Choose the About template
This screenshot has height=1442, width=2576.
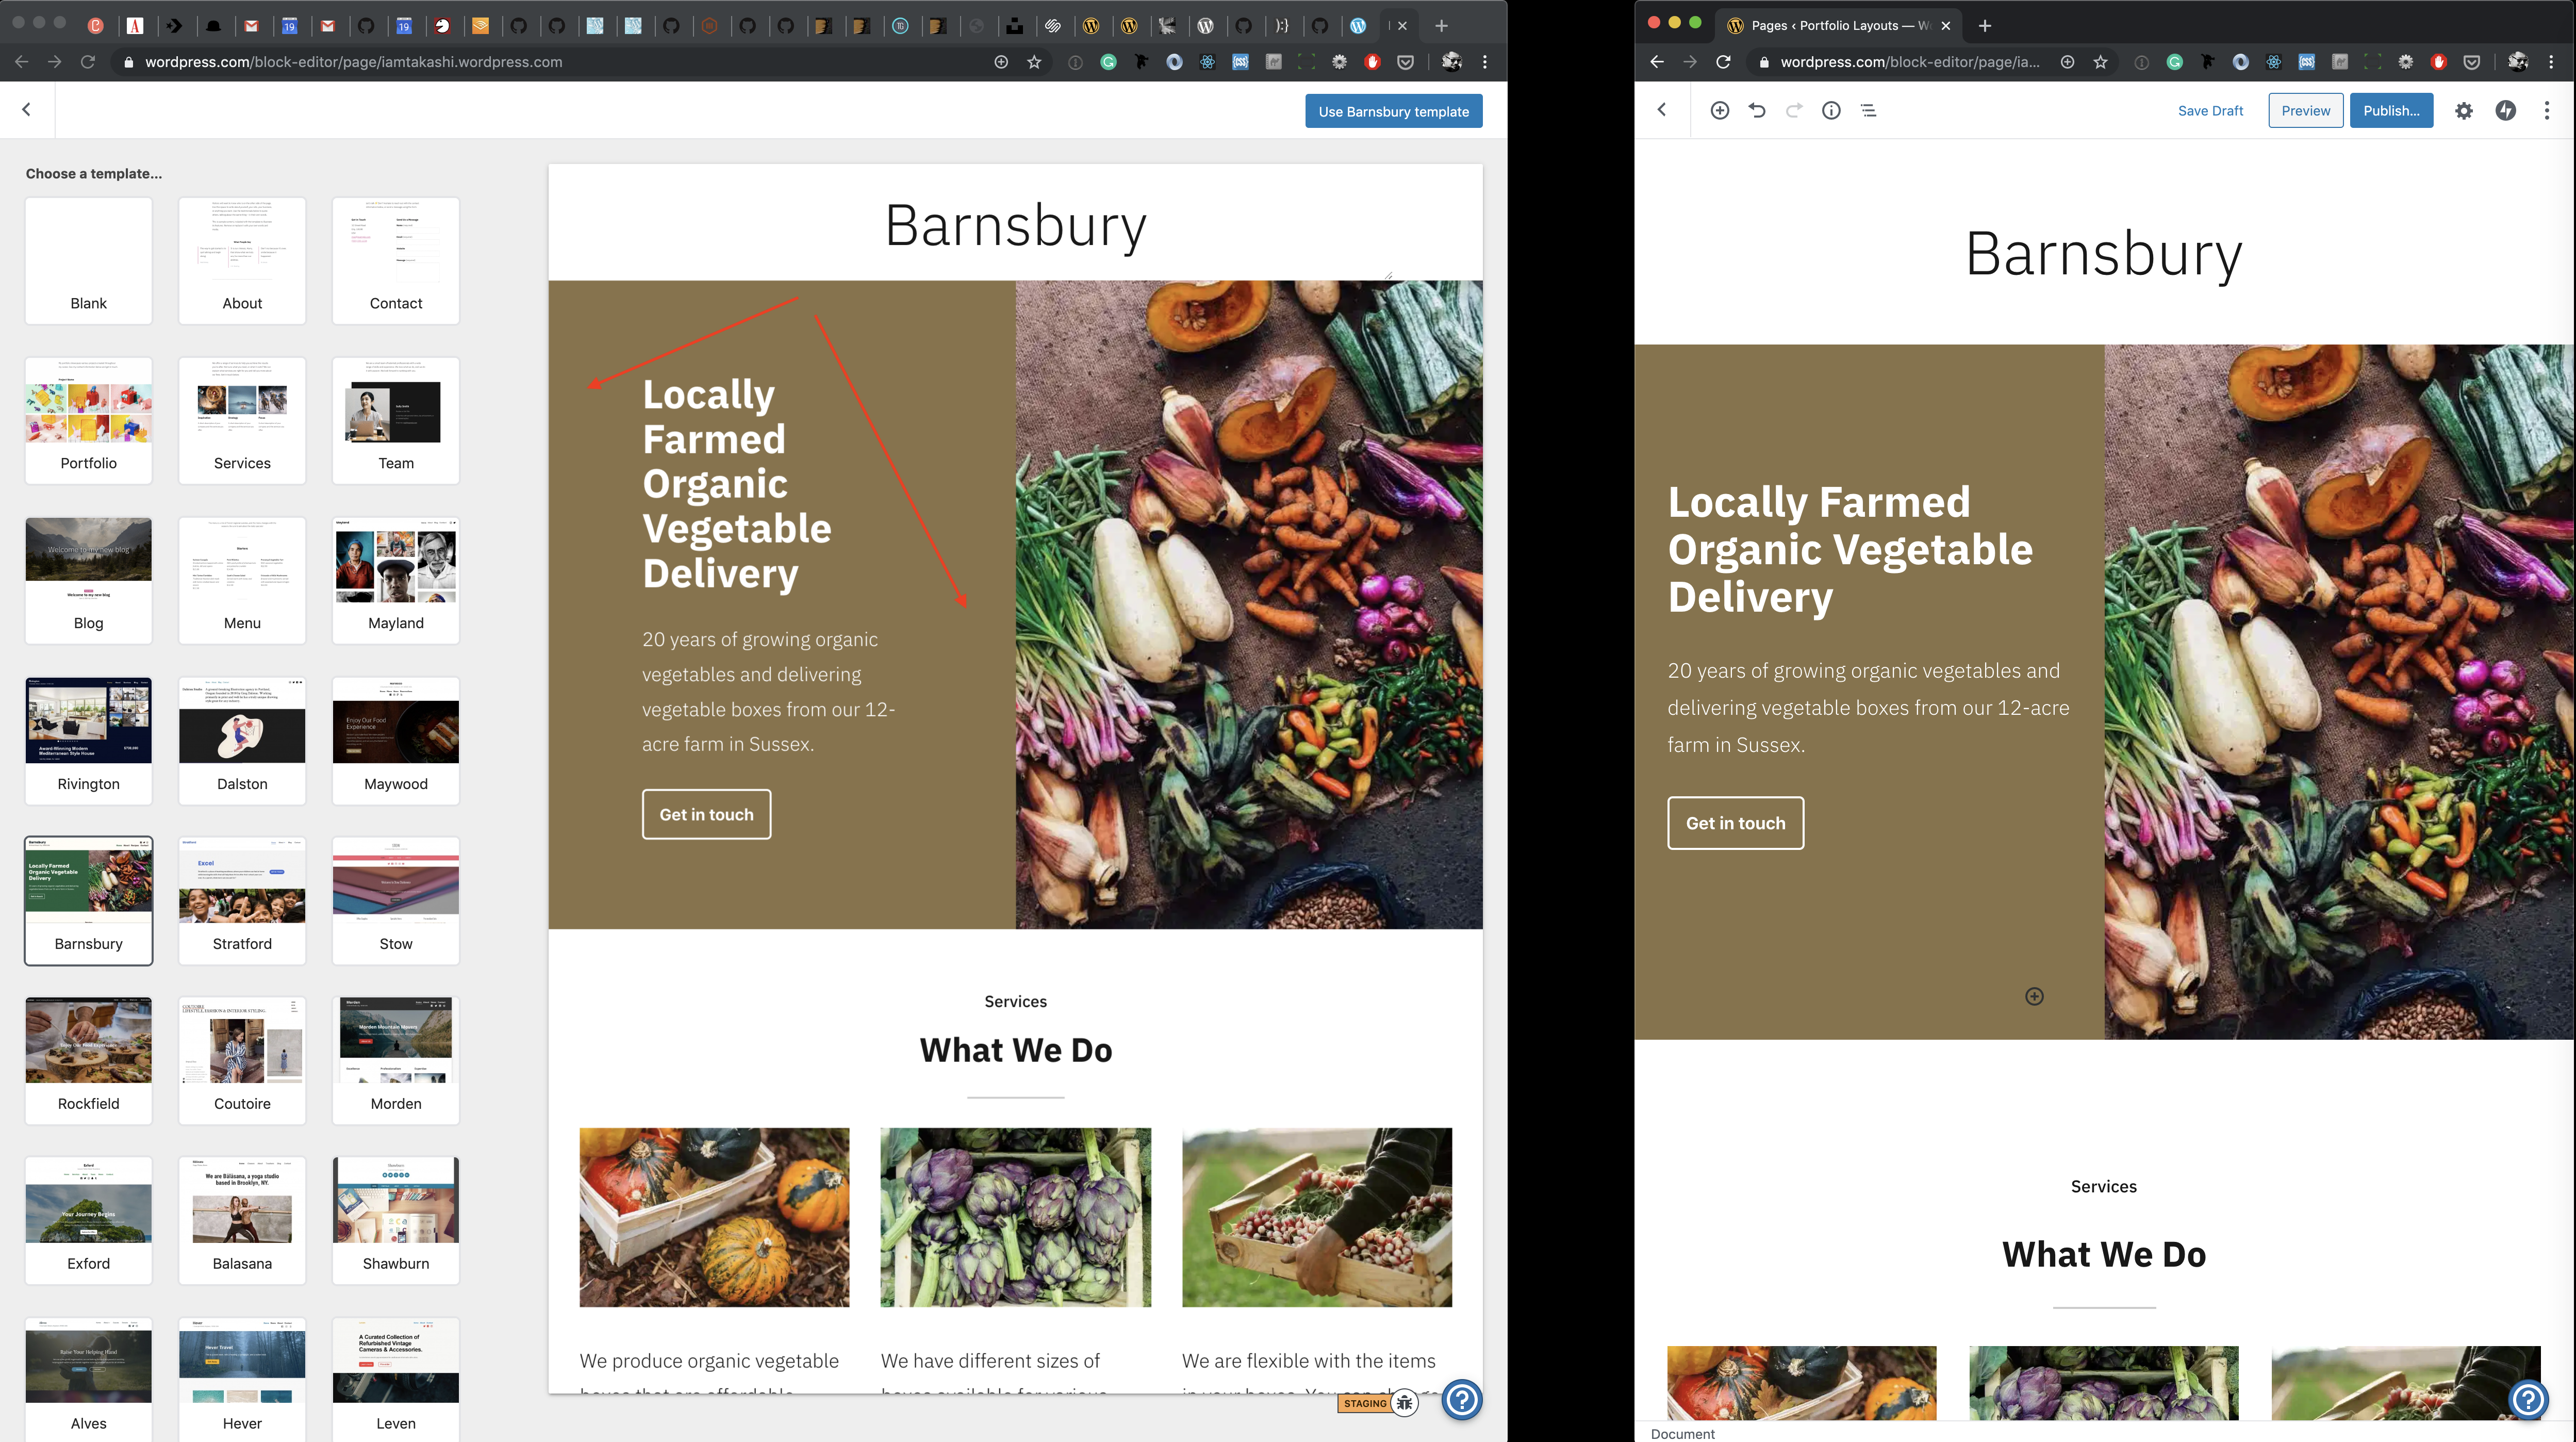(x=242, y=260)
